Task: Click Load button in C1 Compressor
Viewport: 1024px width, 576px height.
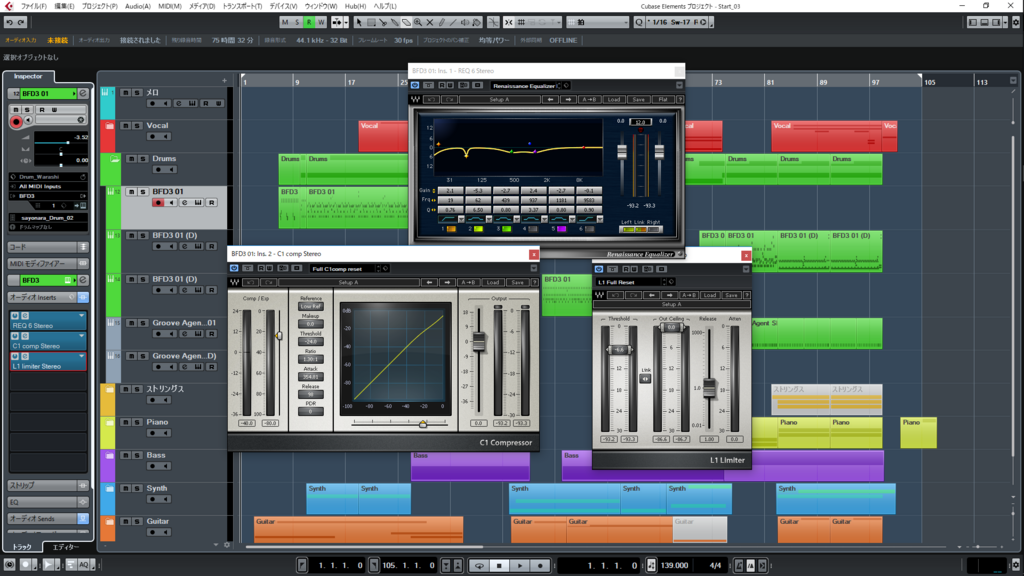Action: pyautogui.click(x=493, y=282)
